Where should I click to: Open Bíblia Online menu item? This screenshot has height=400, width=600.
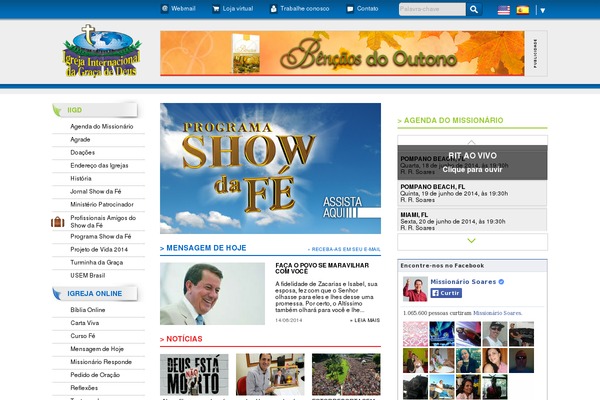click(87, 310)
